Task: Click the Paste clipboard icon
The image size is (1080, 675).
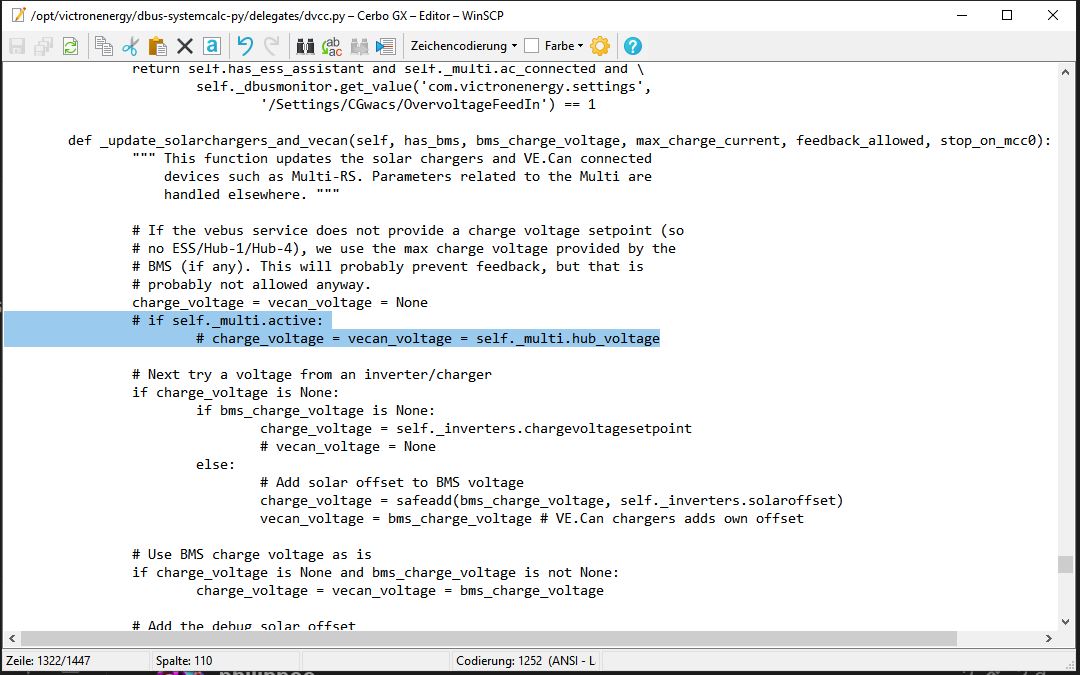Action: tap(157, 46)
